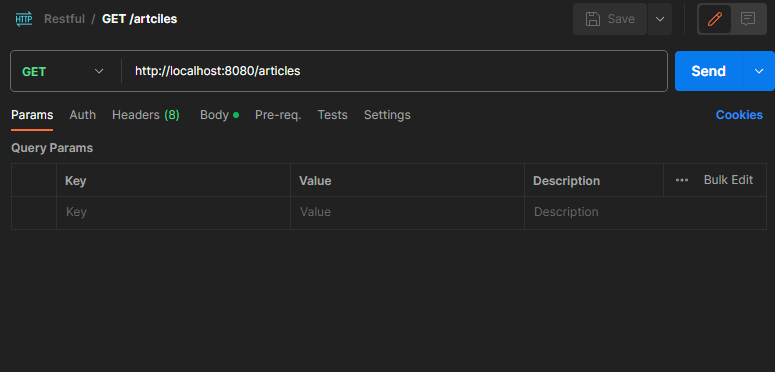Open the Headers (8) tab
775x372 pixels.
pyautogui.click(x=146, y=115)
